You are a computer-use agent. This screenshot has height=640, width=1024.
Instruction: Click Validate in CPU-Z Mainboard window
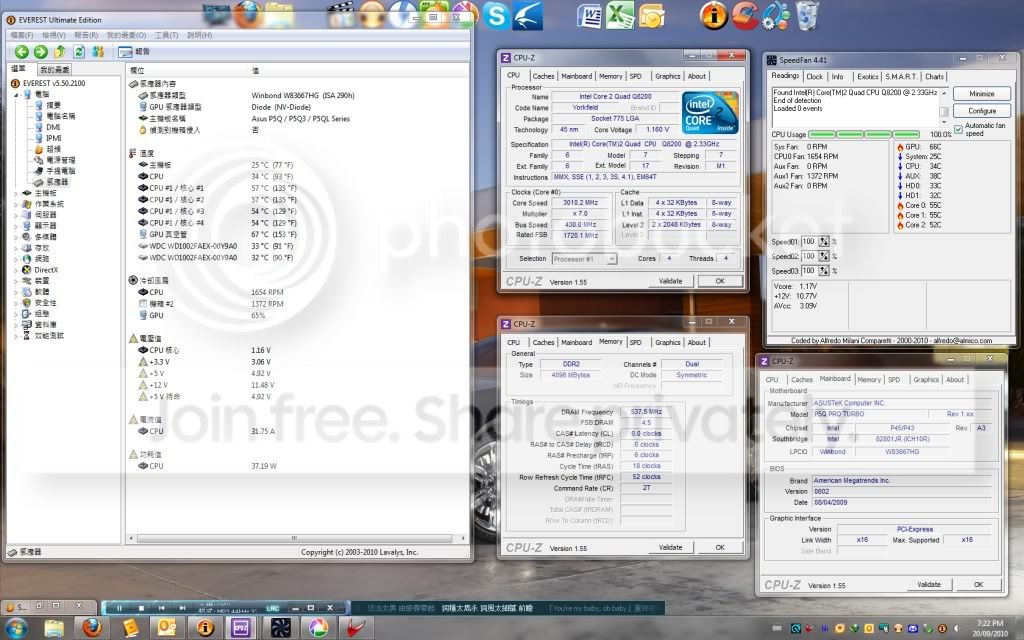(x=929, y=585)
